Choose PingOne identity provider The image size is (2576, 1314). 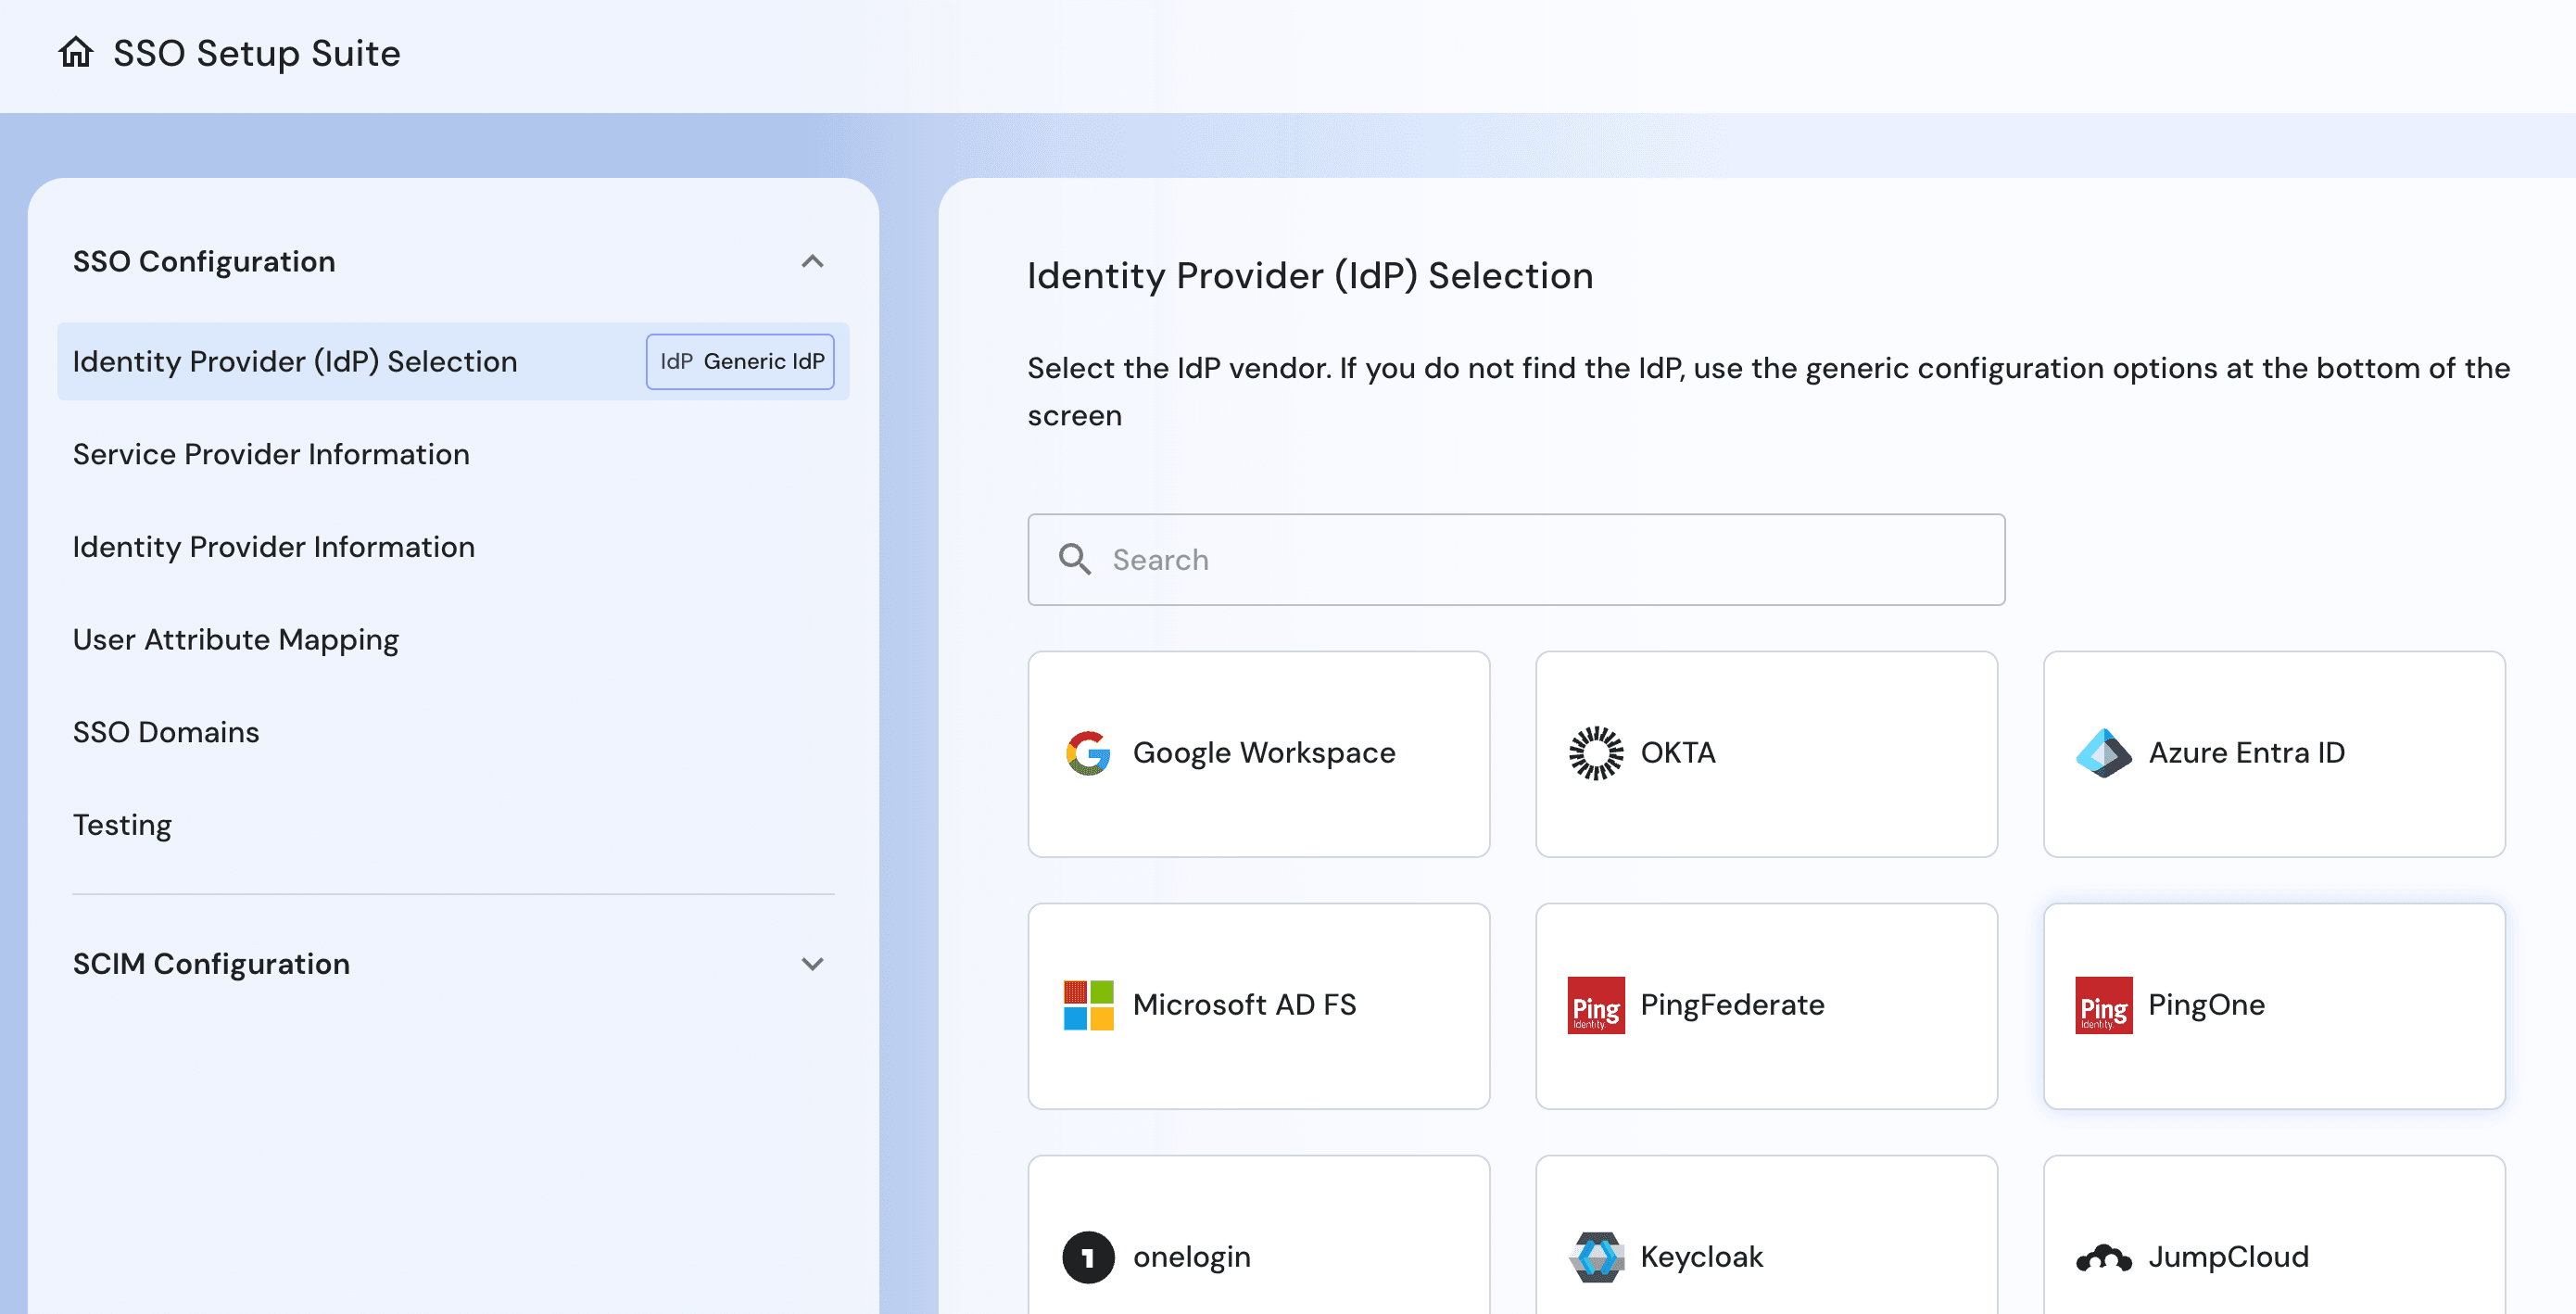pos(2273,1005)
